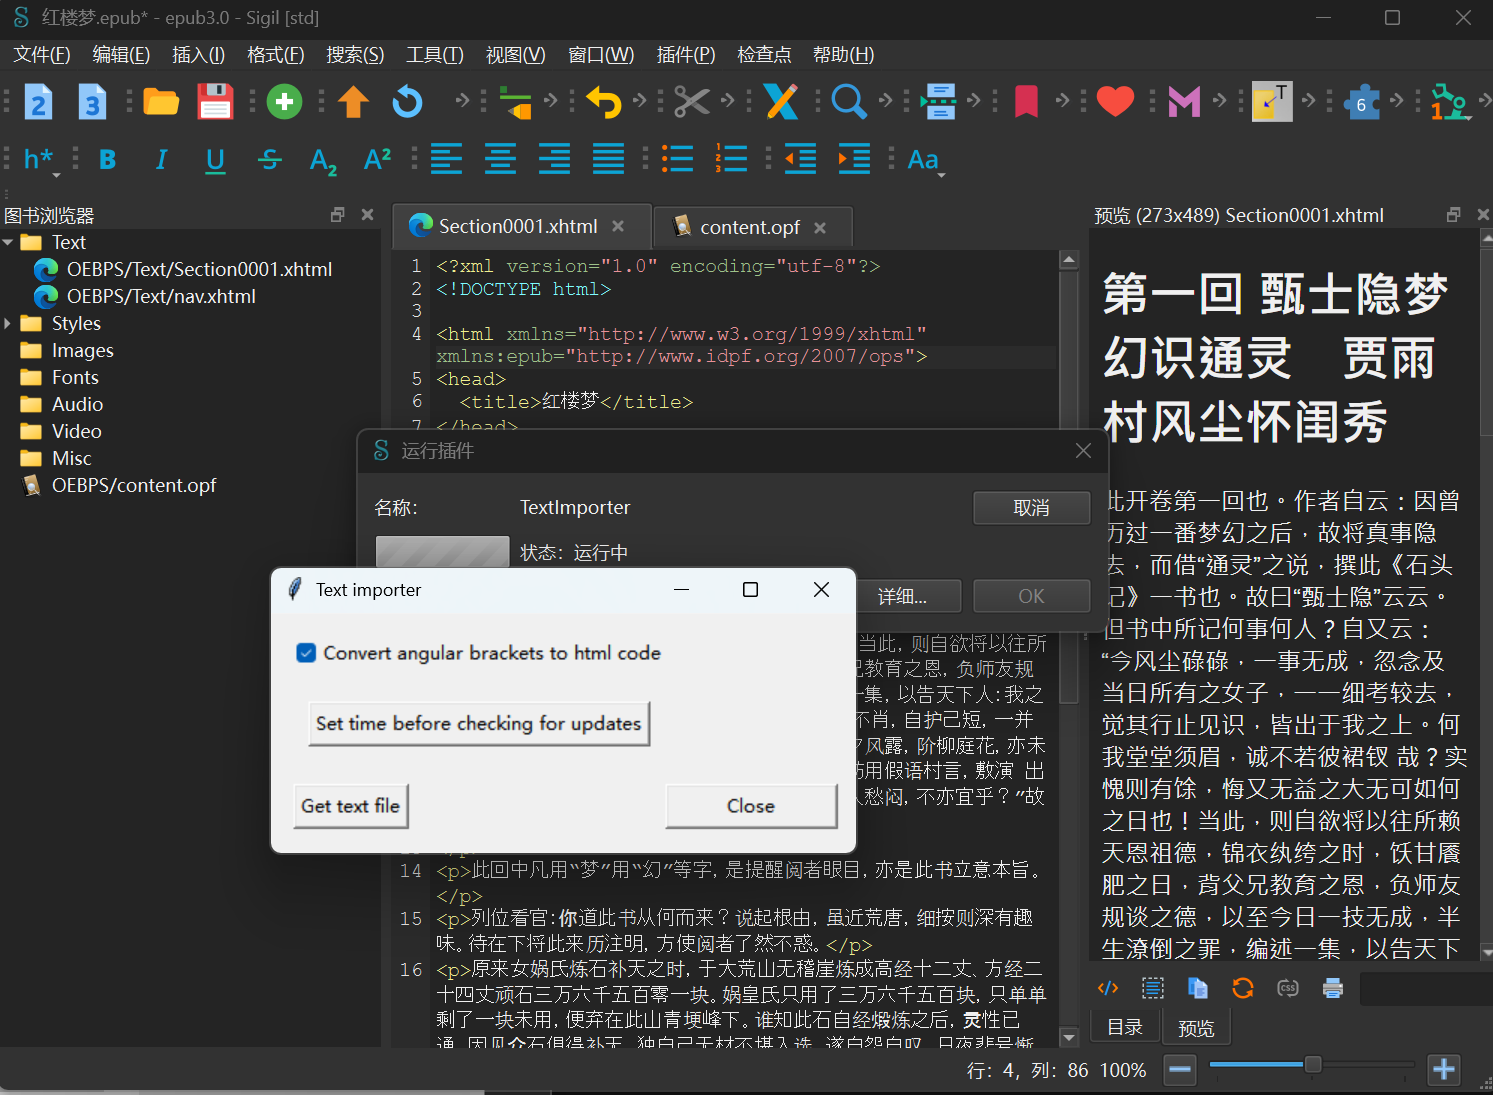The width and height of the screenshot is (1493, 1095).
Task: Click the blue puzzle plugin 6 icon
Action: click(1361, 102)
